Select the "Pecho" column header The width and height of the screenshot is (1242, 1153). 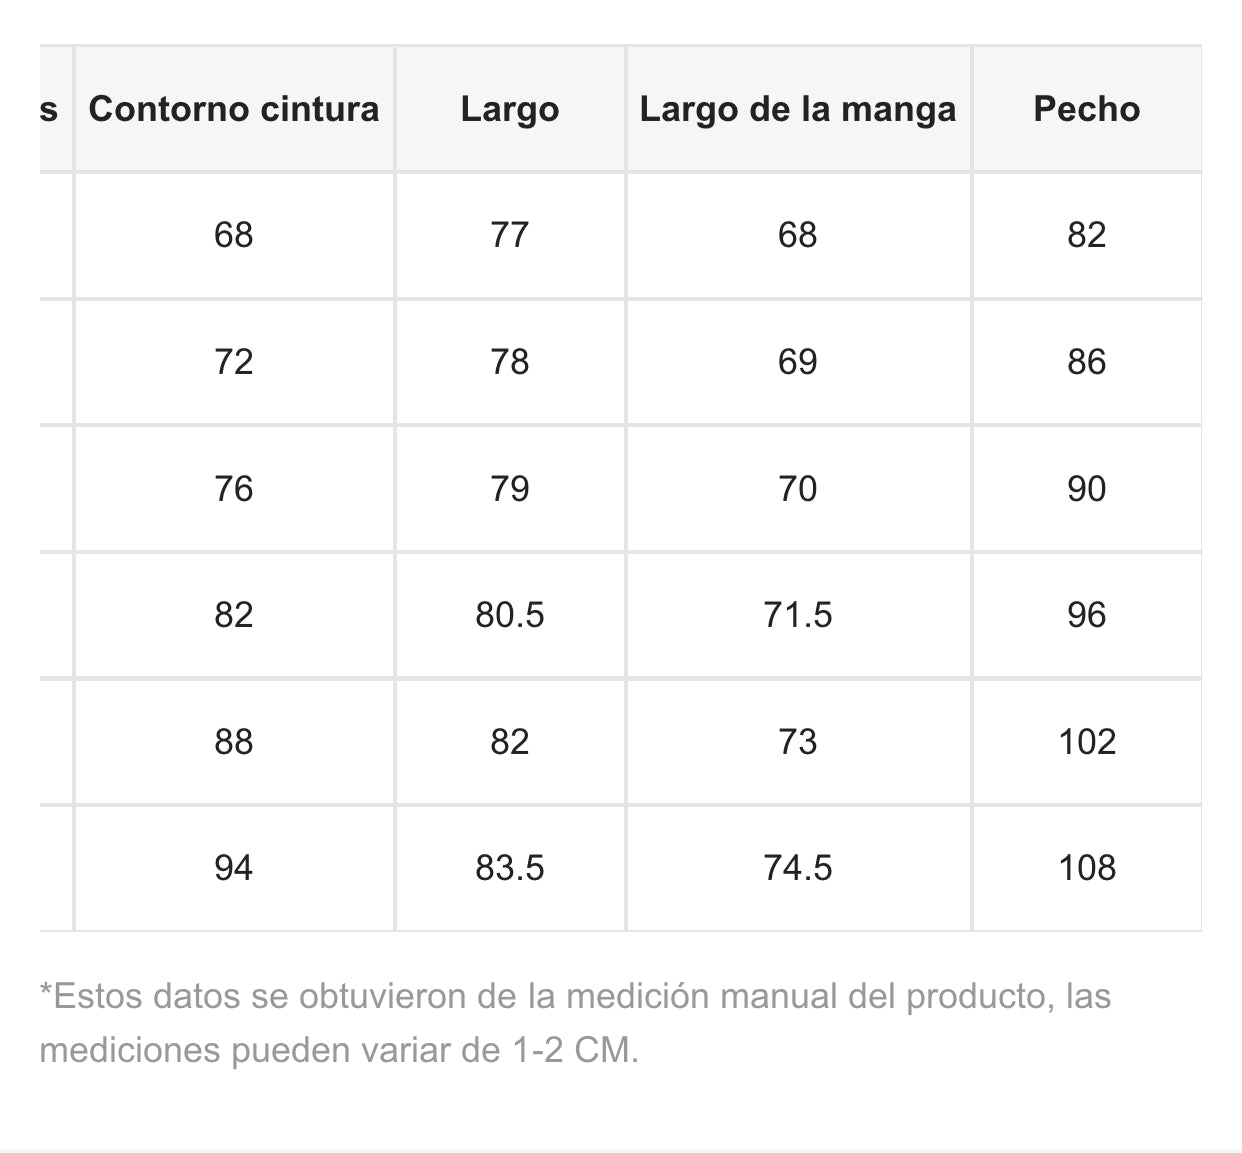coord(1087,109)
